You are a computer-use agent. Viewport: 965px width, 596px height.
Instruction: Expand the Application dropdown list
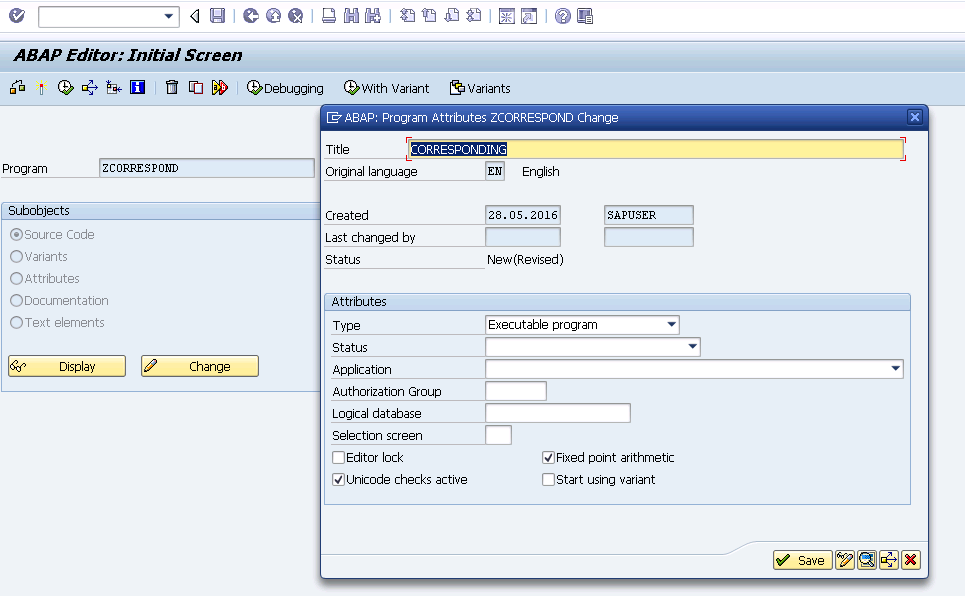(x=893, y=368)
